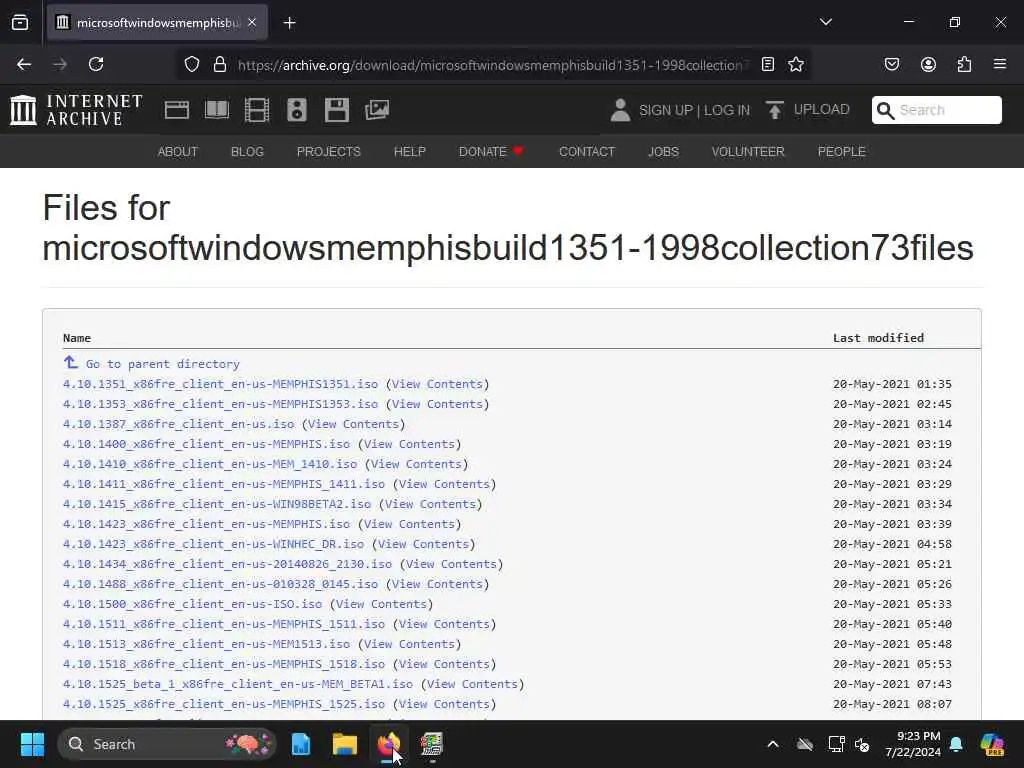Open the Video film strip icon
The width and height of the screenshot is (1024, 768).
coord(257,110)
